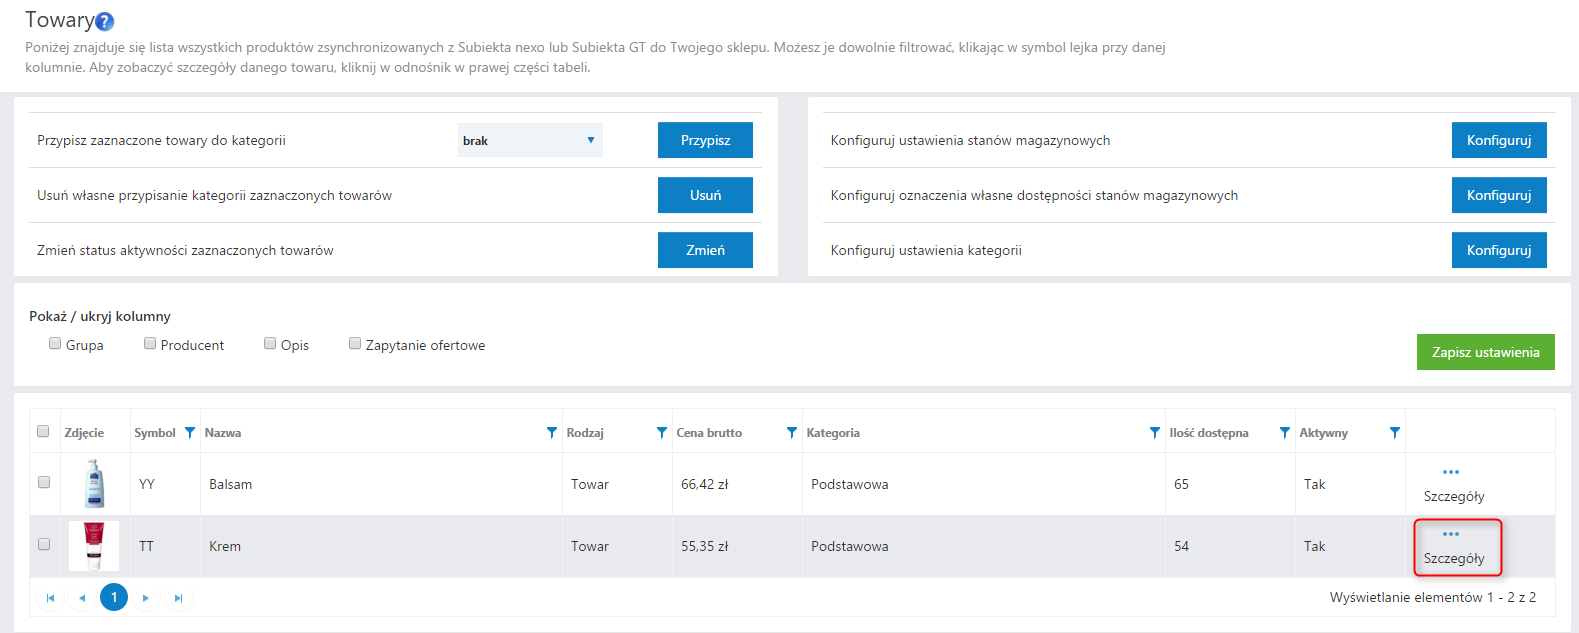The height and width of the screenshot is (633, 1579).
Task: Click the Krem product thumbnail image
Action: coord(94,546)
